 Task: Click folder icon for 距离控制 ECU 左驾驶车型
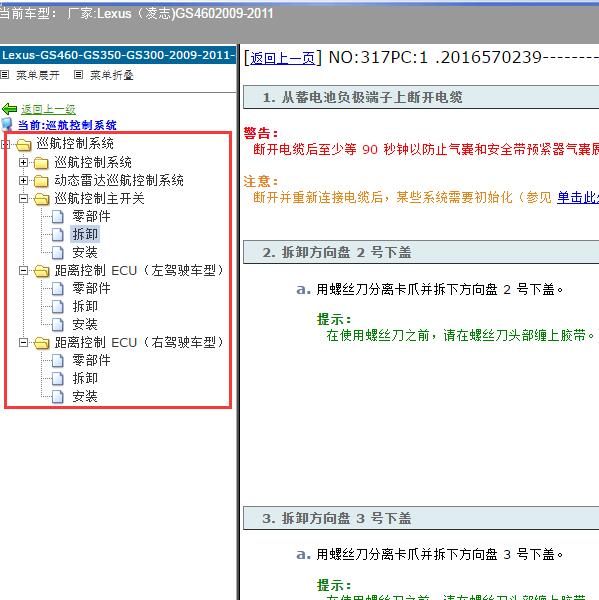coord(42,271)
